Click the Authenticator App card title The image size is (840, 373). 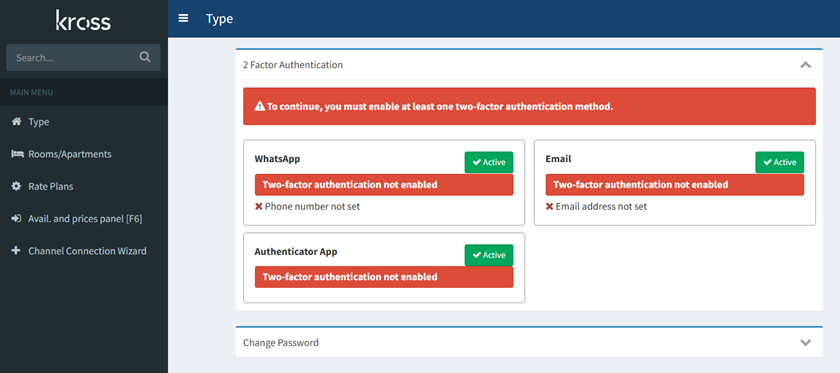[x=296, y=251]
